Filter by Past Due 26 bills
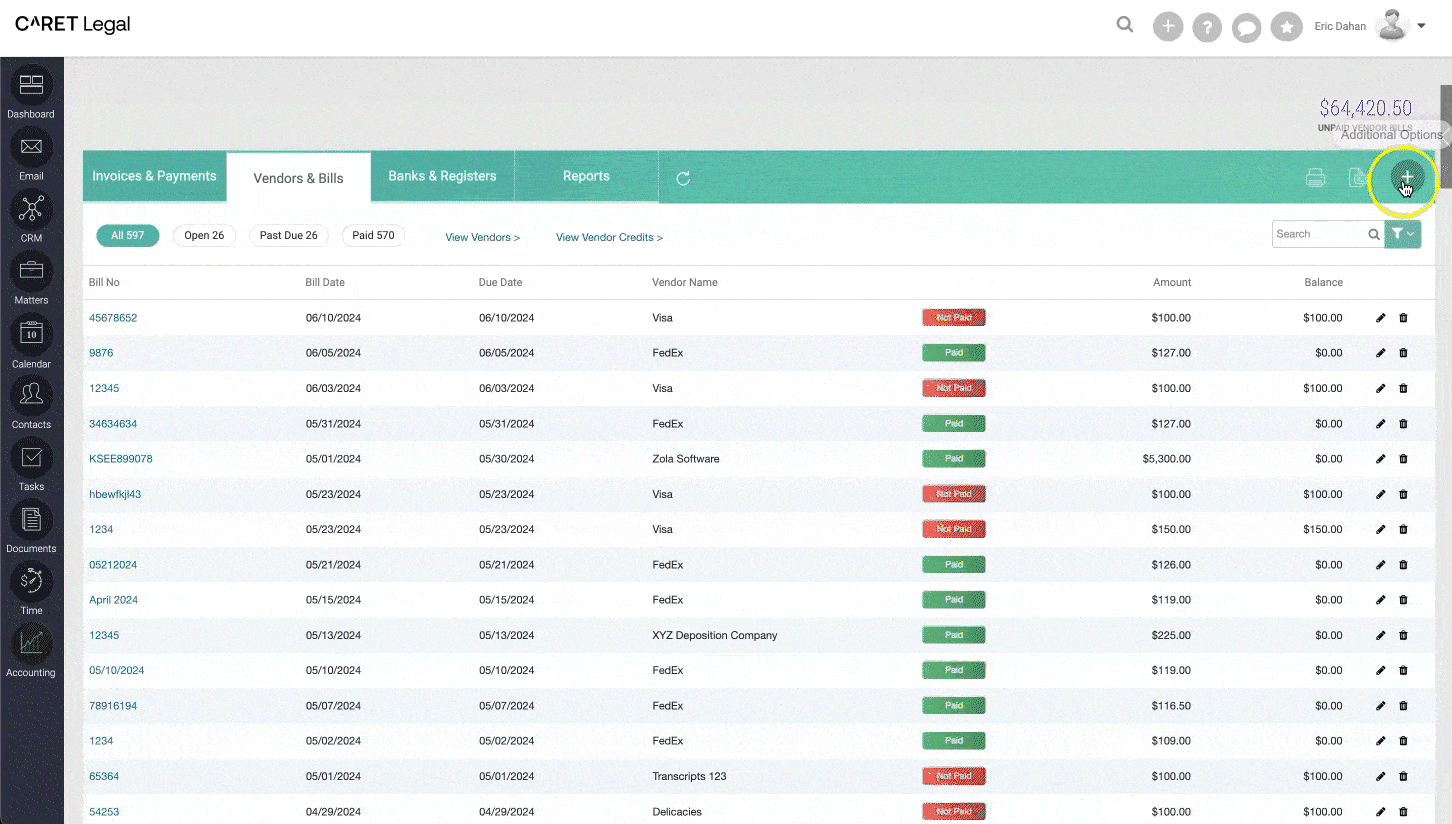The width and height of the screenshot is (1452, 824). [x=288, y=236]
